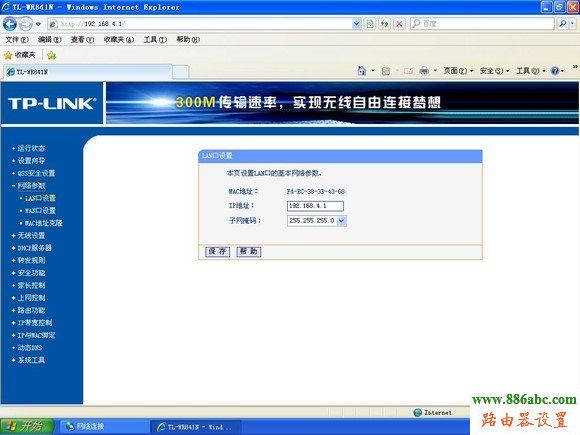Open the 子网掩码 255.255.255.0 dropdown
This screenshot has width=580, height=435.
tap(317, 221)
